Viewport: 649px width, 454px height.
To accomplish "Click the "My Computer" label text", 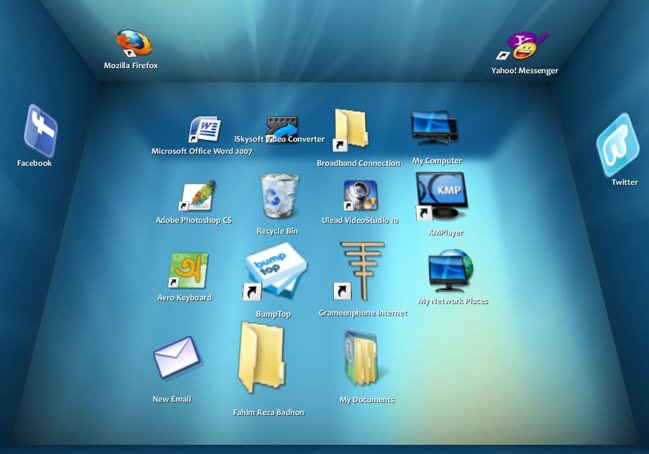I will click(x=437, y=161).
